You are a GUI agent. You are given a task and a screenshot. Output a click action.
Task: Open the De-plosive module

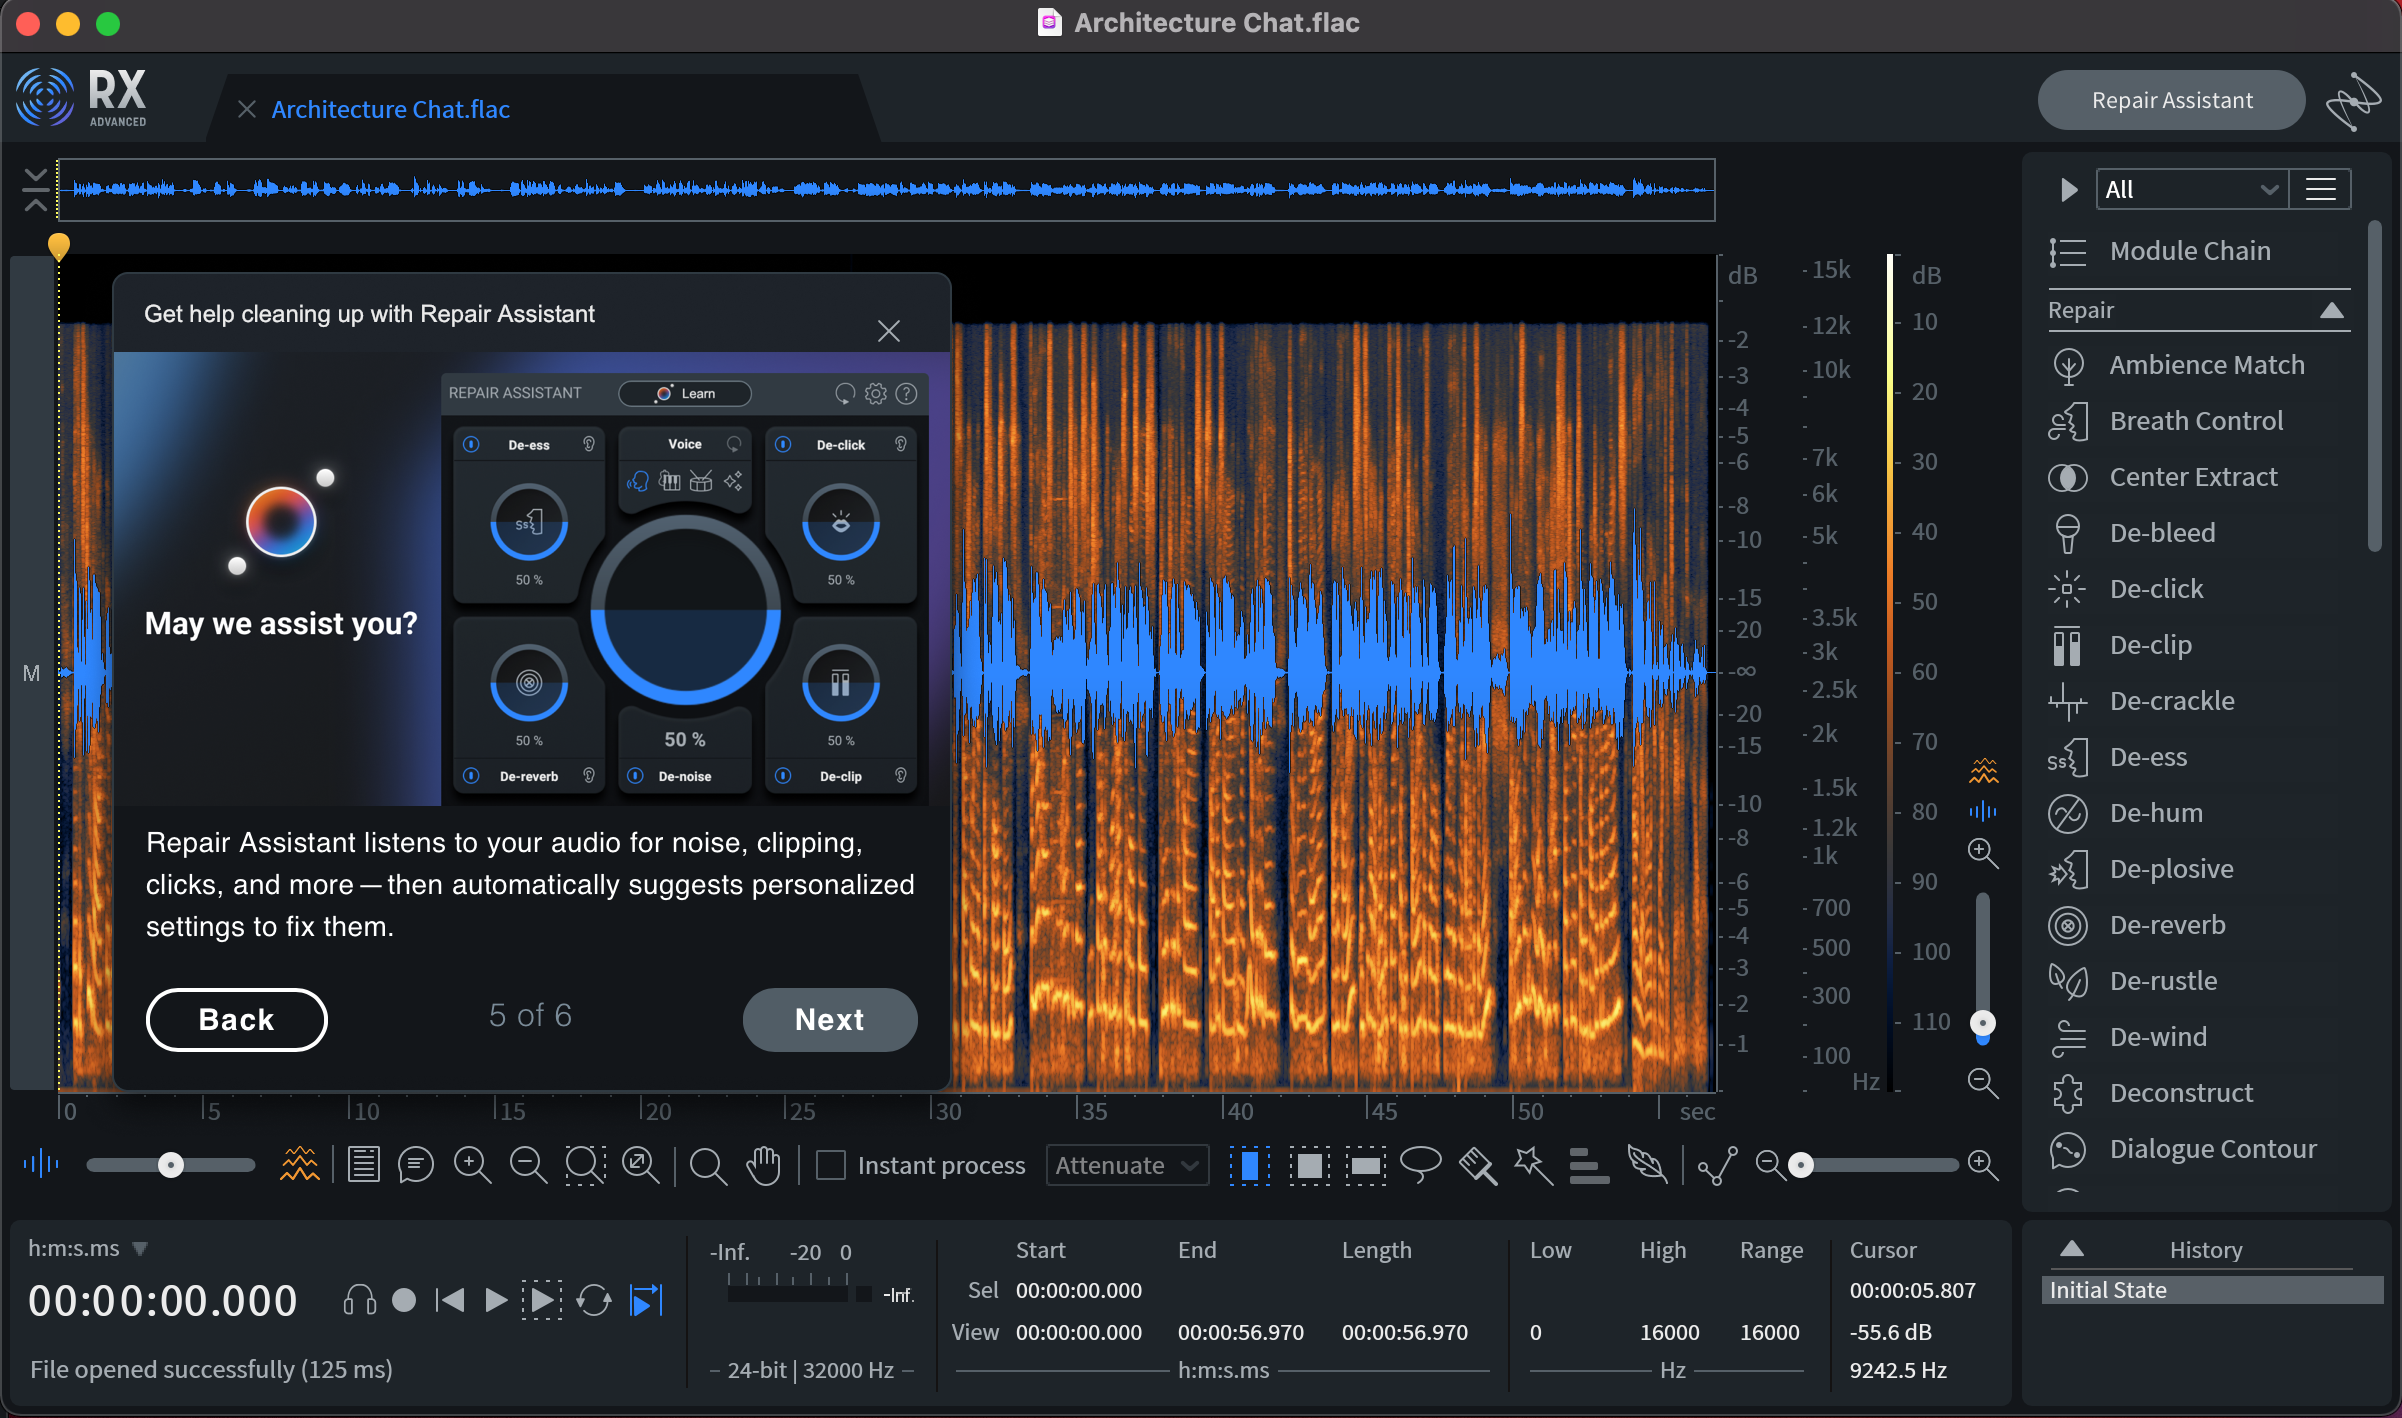pos(2171,869)
